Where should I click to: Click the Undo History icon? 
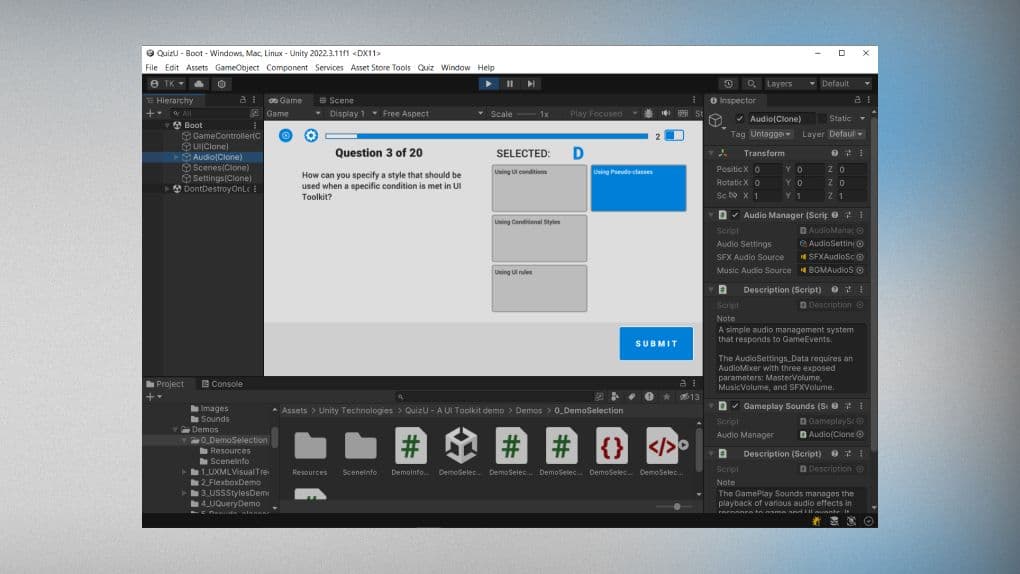point(729,84)
